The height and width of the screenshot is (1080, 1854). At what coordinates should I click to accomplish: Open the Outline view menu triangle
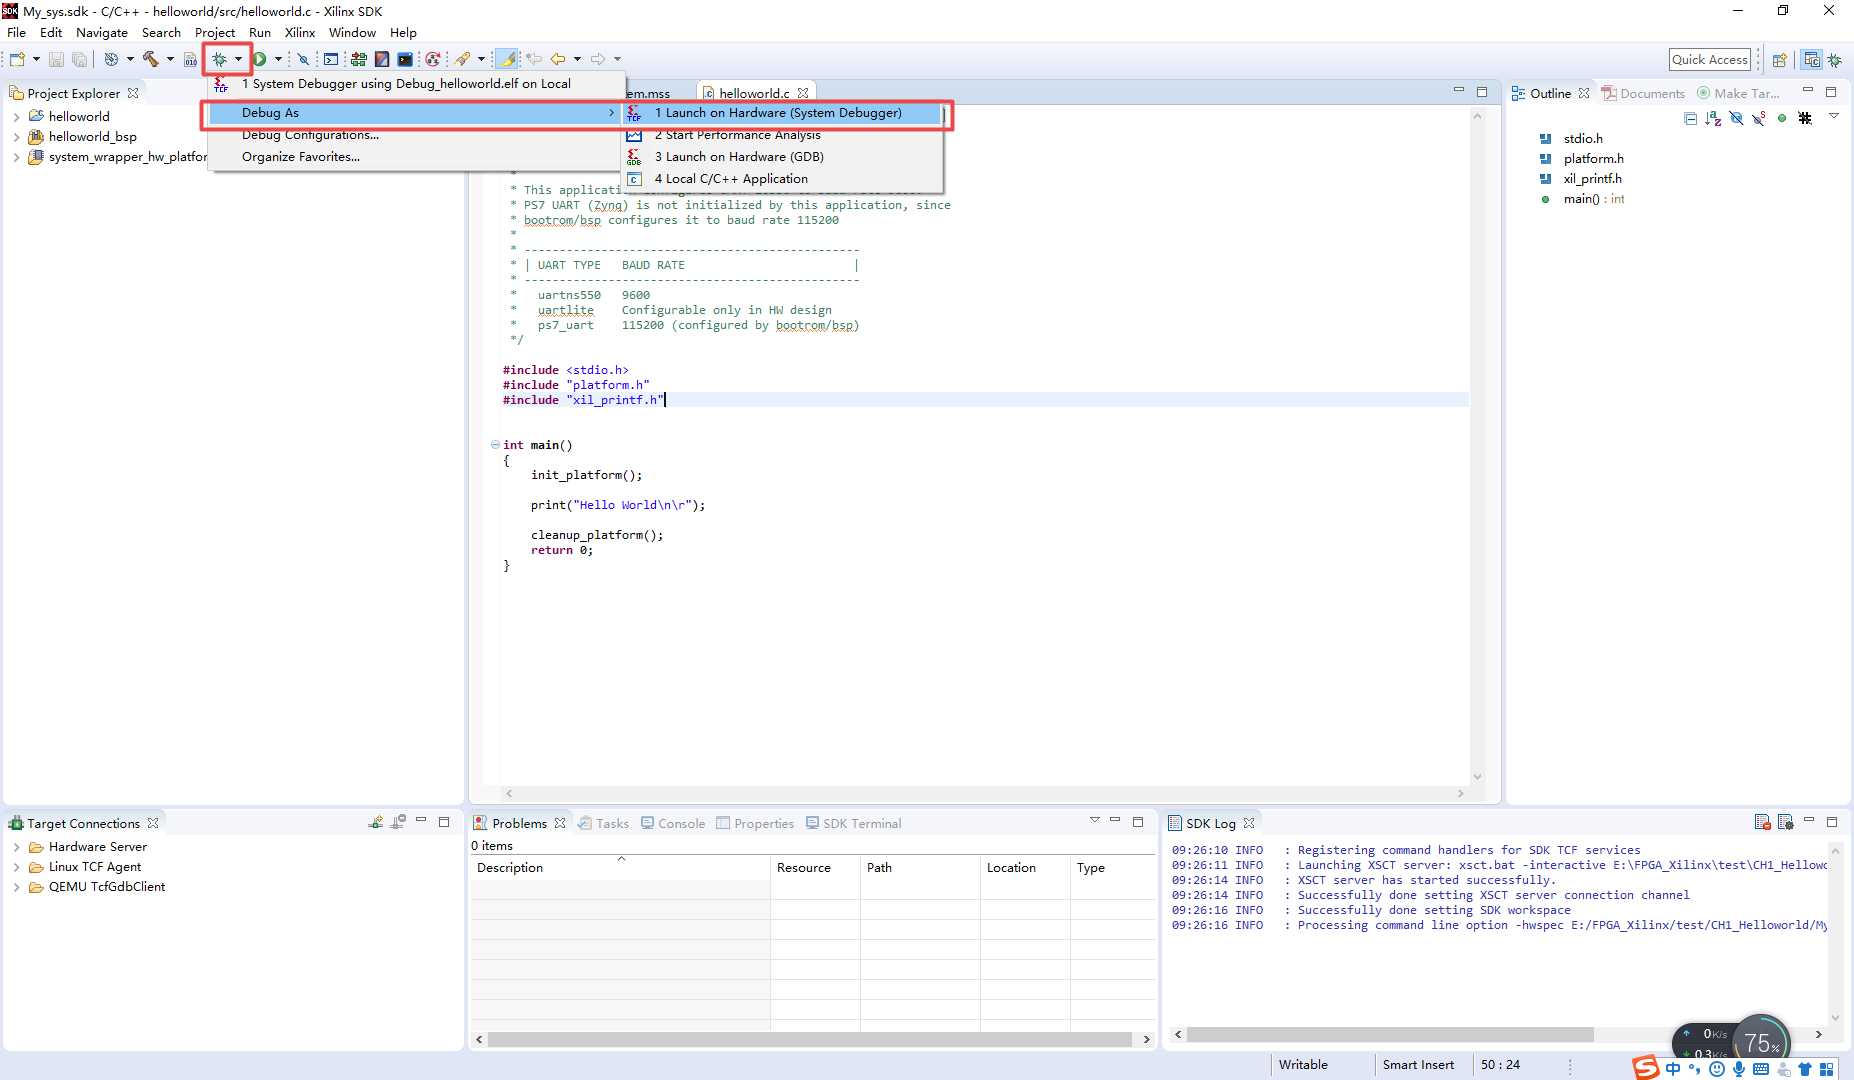[x=1834, y=117]
